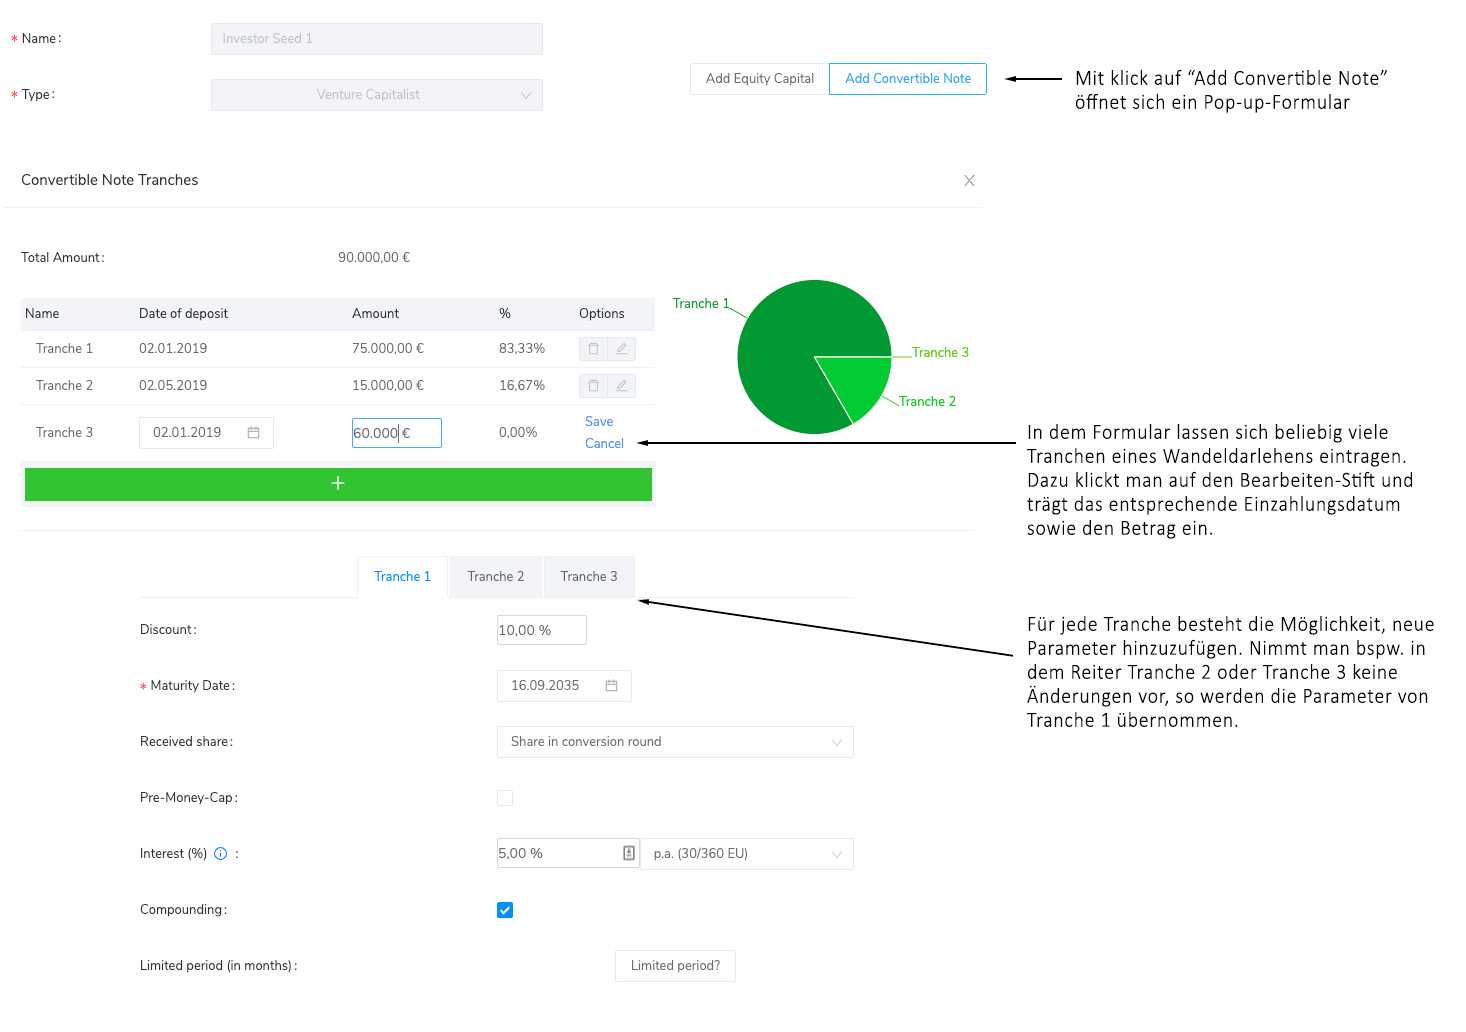
Task: Click the Interest info tooltip icon
Action: 221,854
